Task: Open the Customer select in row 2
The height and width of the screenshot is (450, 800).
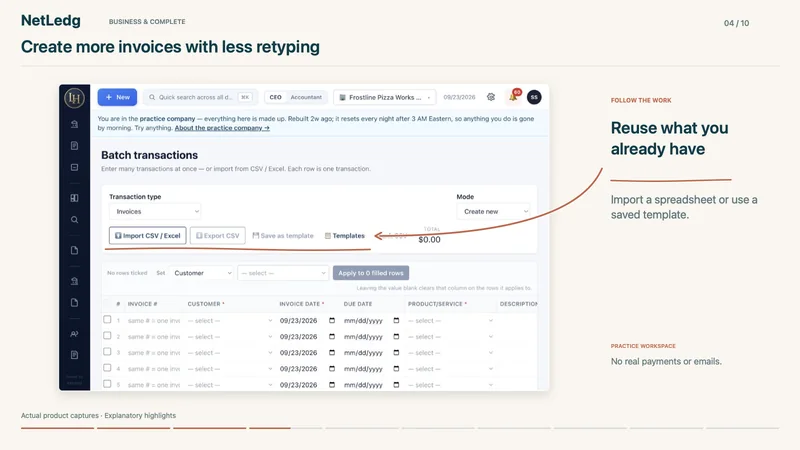Action: 230,337
